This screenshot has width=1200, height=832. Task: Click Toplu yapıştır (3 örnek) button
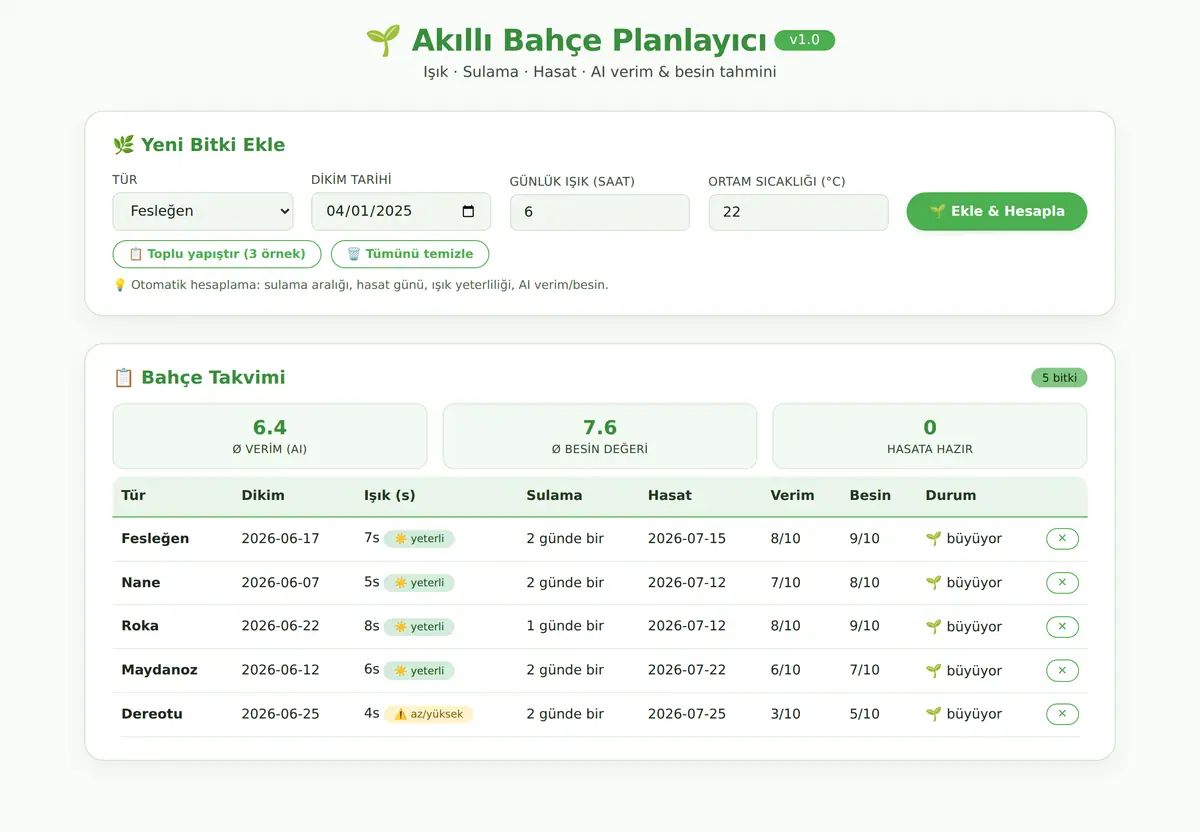tap(217, 254)
